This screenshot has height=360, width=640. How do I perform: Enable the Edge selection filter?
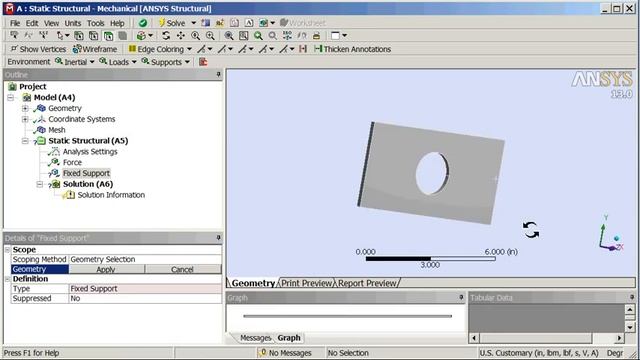pos(93,36)
